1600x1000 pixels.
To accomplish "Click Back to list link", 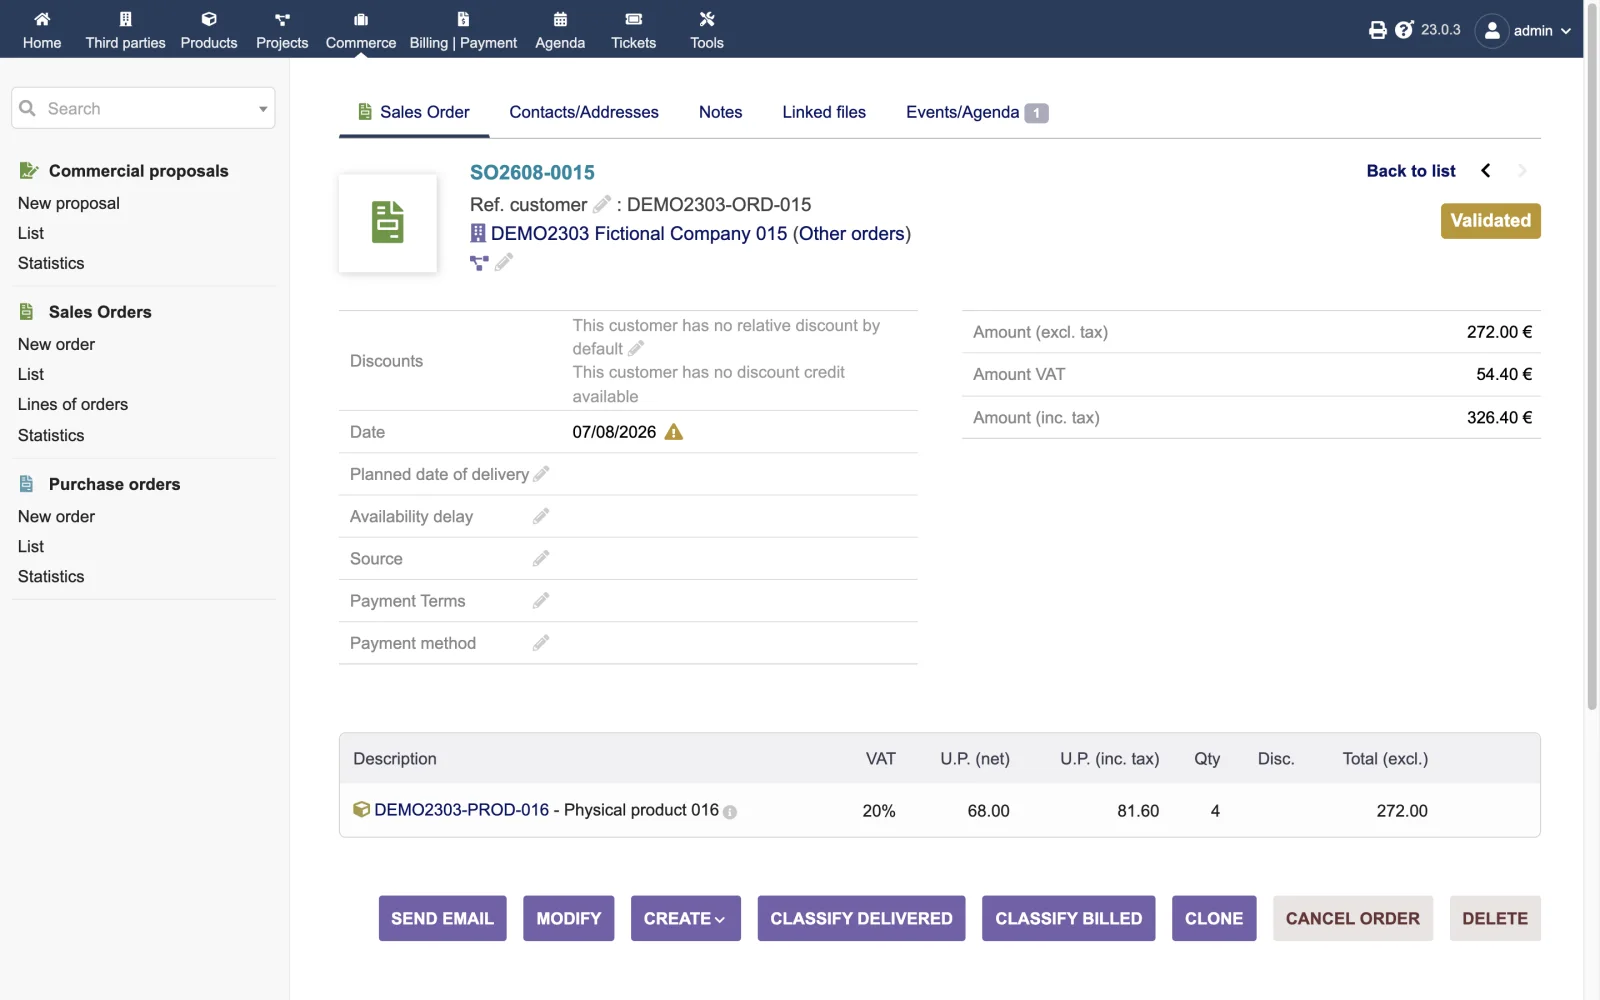I will [x=1411, y=171].
